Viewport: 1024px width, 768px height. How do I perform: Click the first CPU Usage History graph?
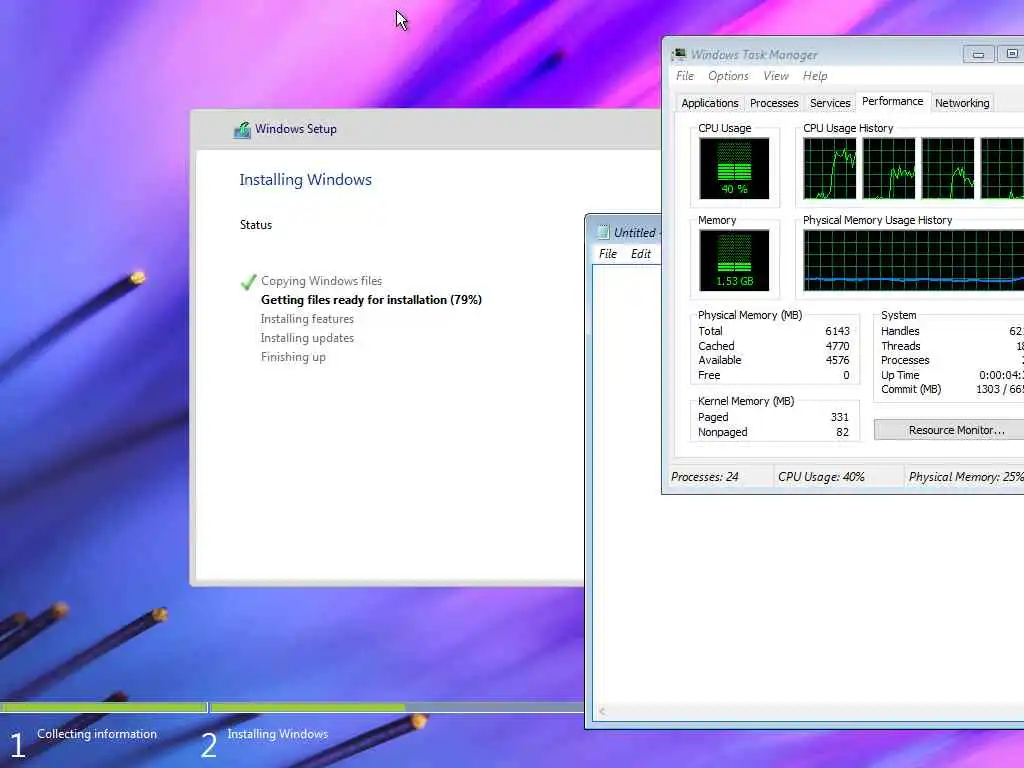pyautogui.click(x=829, y=168)
